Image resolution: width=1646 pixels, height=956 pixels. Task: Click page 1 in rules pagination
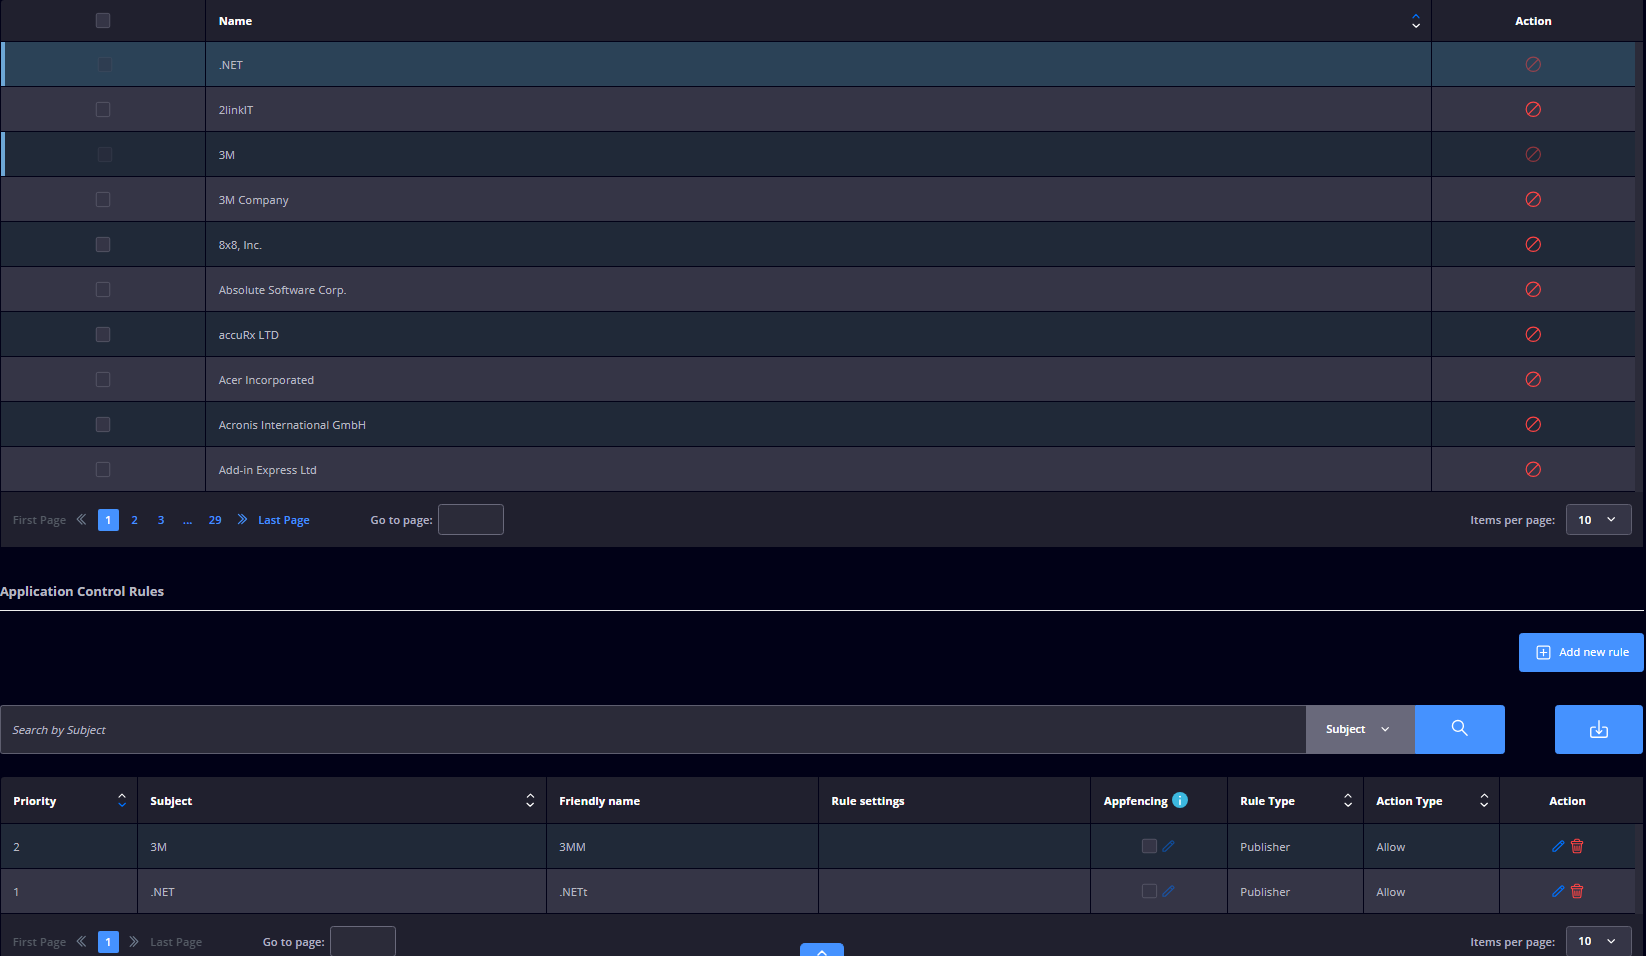[108, 941]
